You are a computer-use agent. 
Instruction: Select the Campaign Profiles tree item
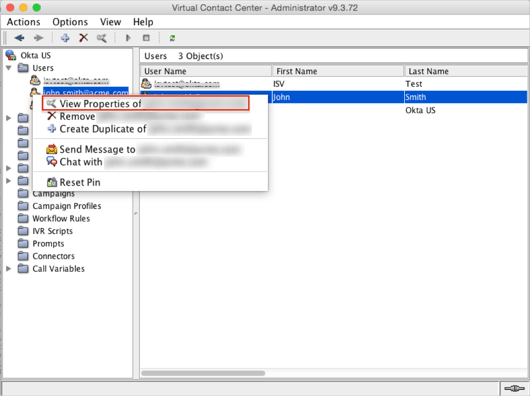coord(67,206)
